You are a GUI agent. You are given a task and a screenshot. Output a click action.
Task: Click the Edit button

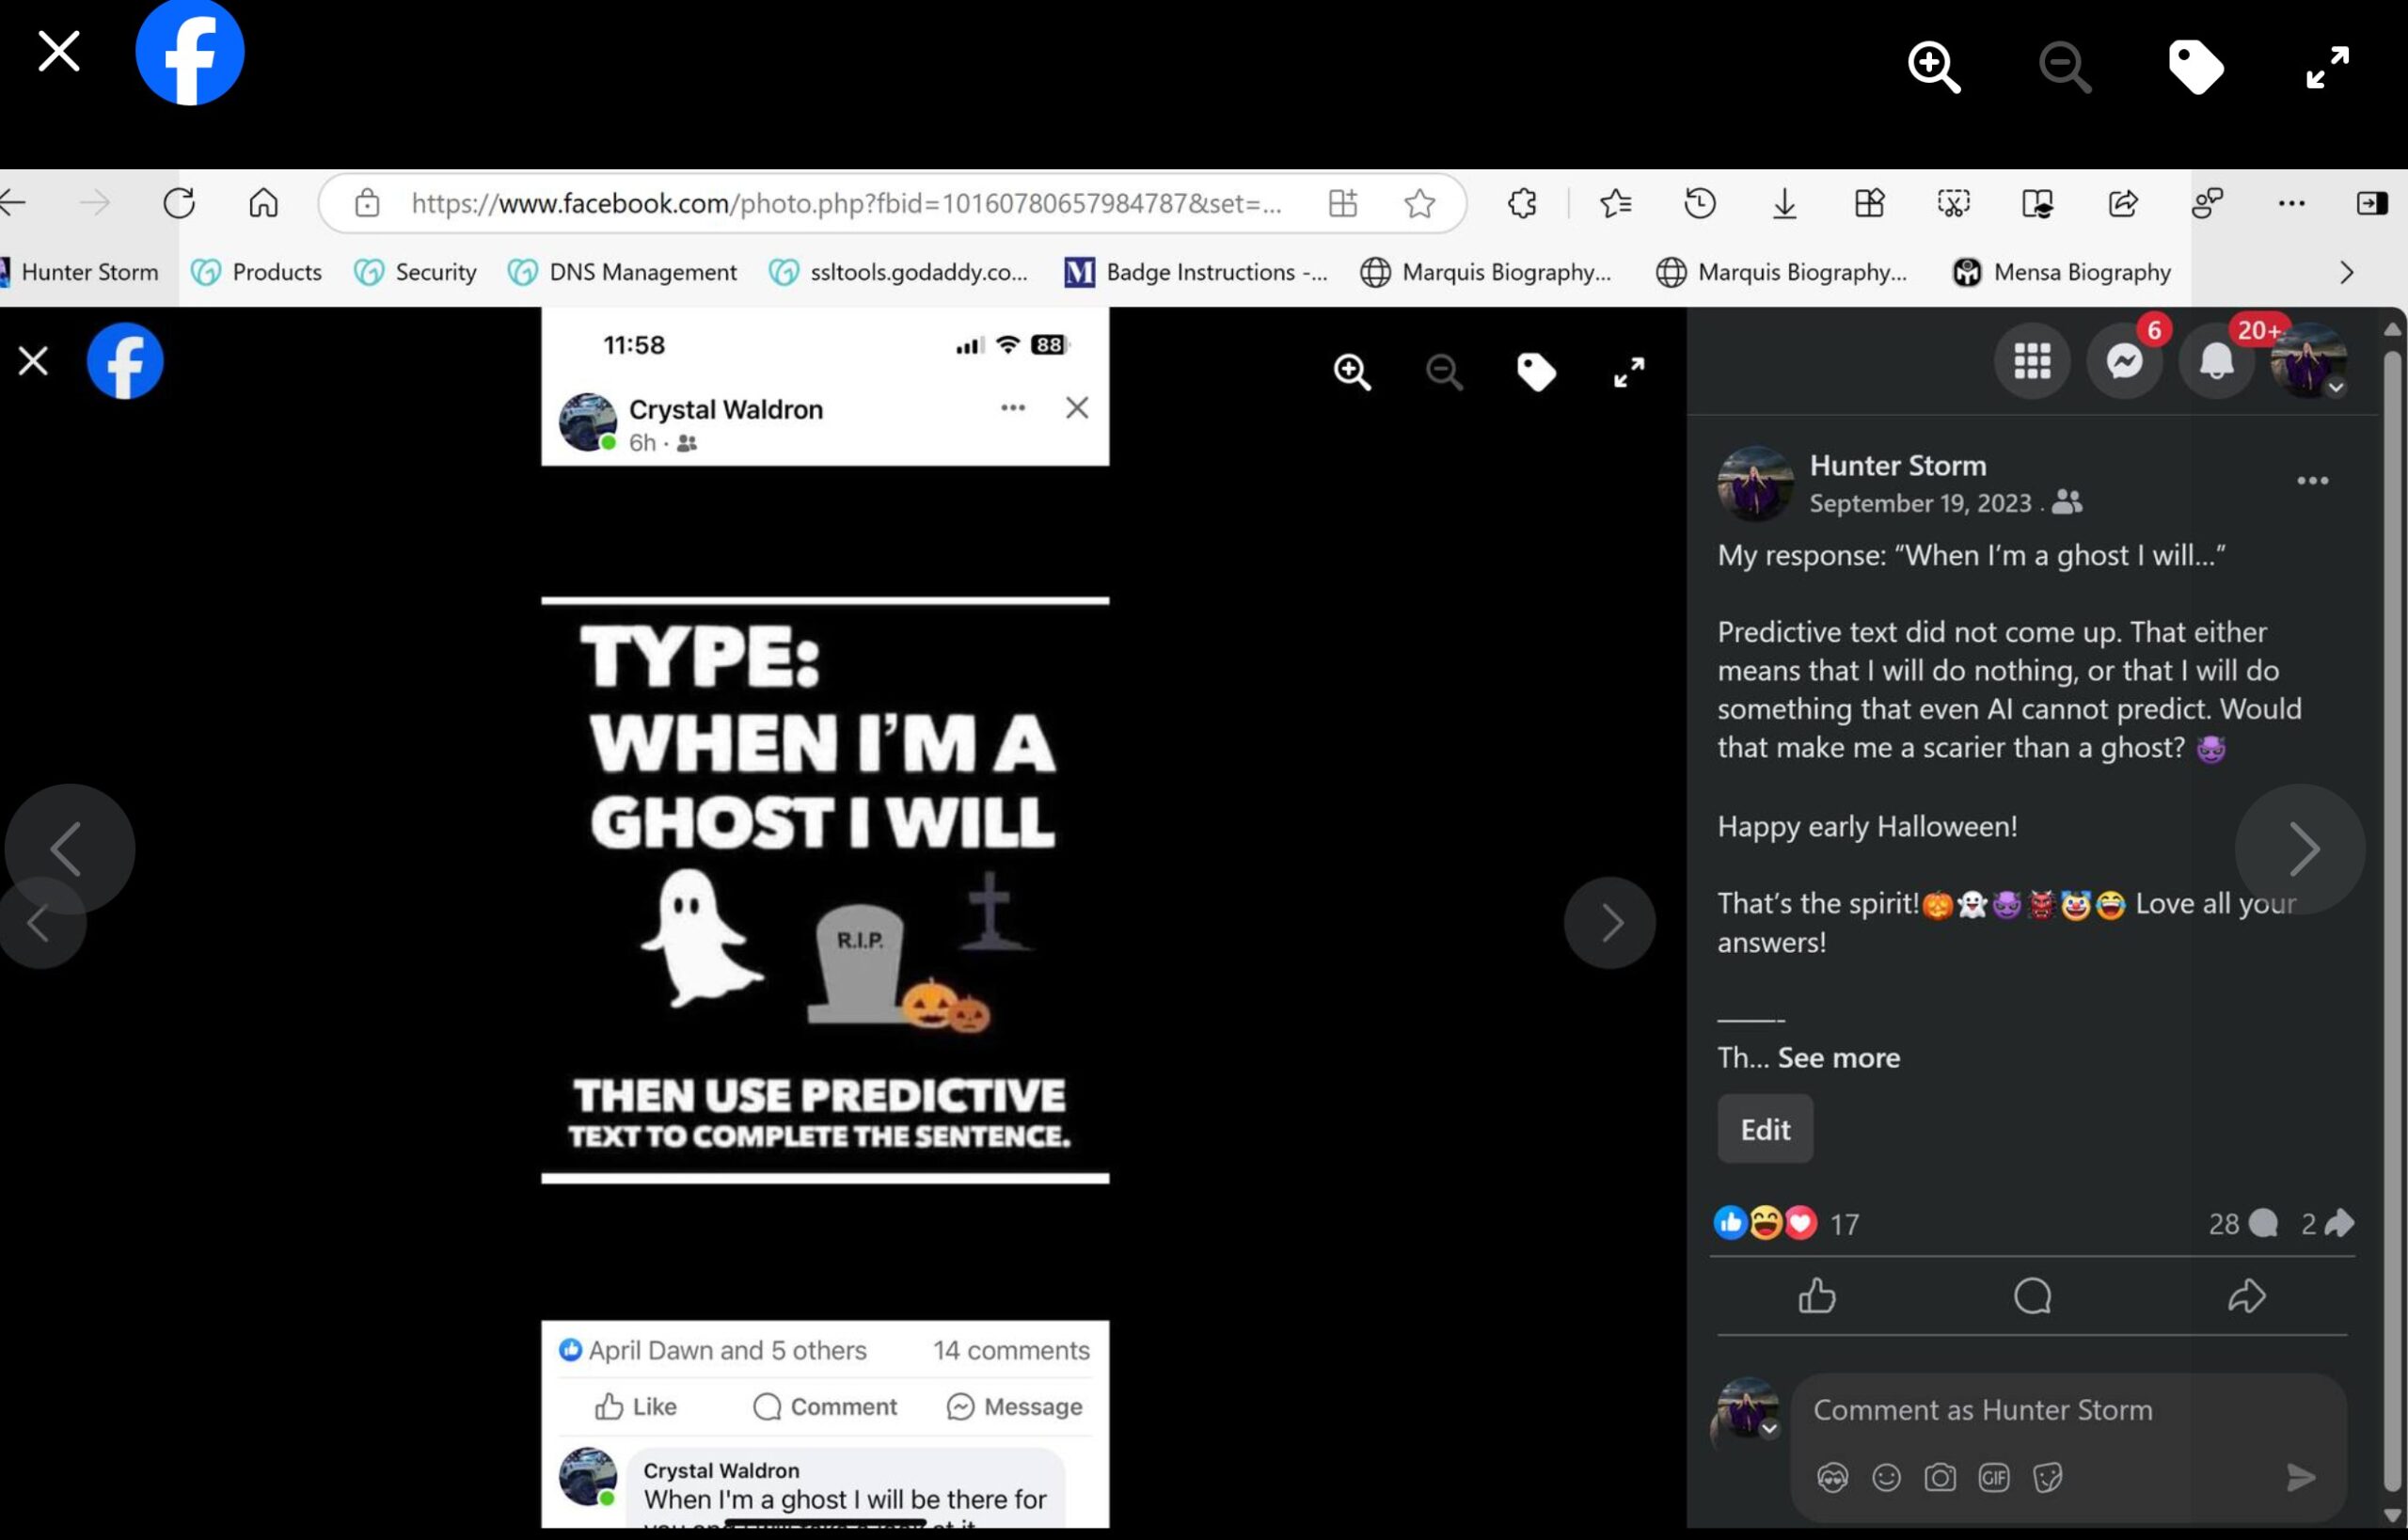click(1764, 1129)
